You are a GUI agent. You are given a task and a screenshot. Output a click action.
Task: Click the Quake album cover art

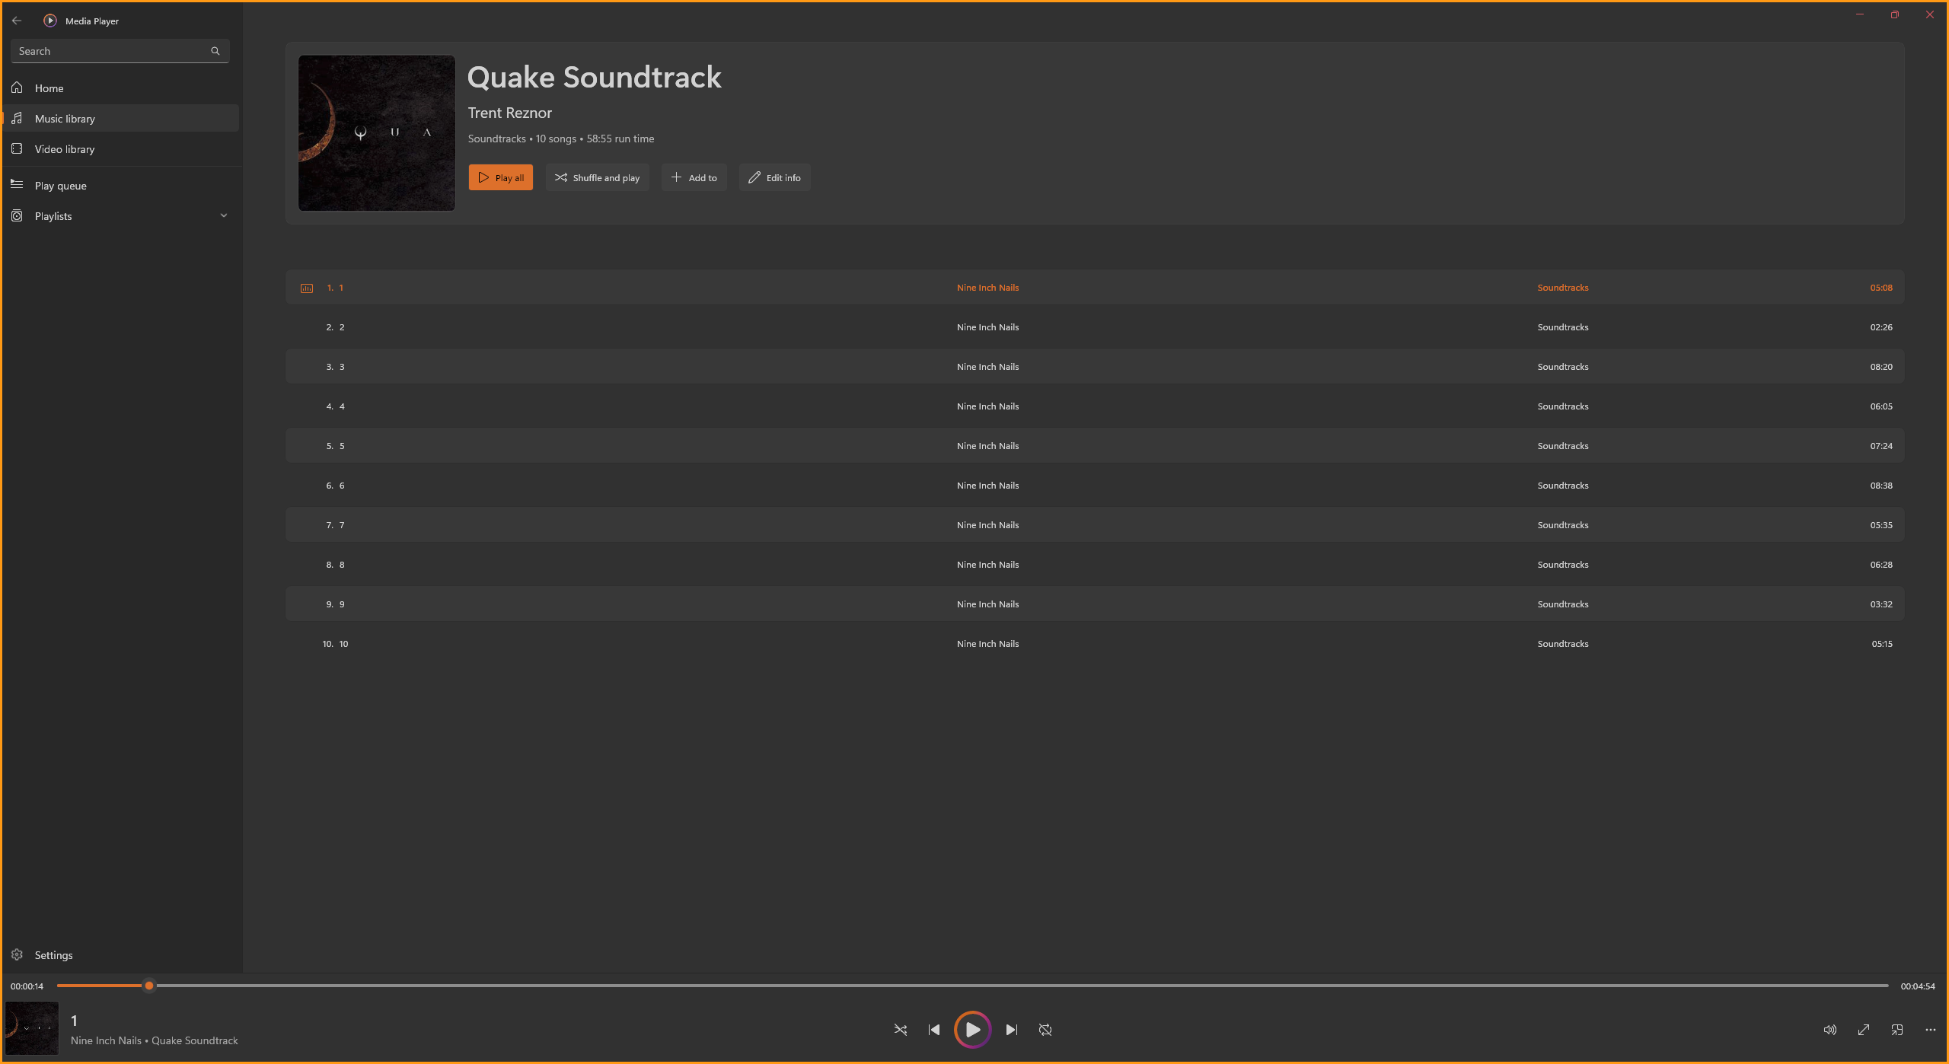click(x=377, y=133)
